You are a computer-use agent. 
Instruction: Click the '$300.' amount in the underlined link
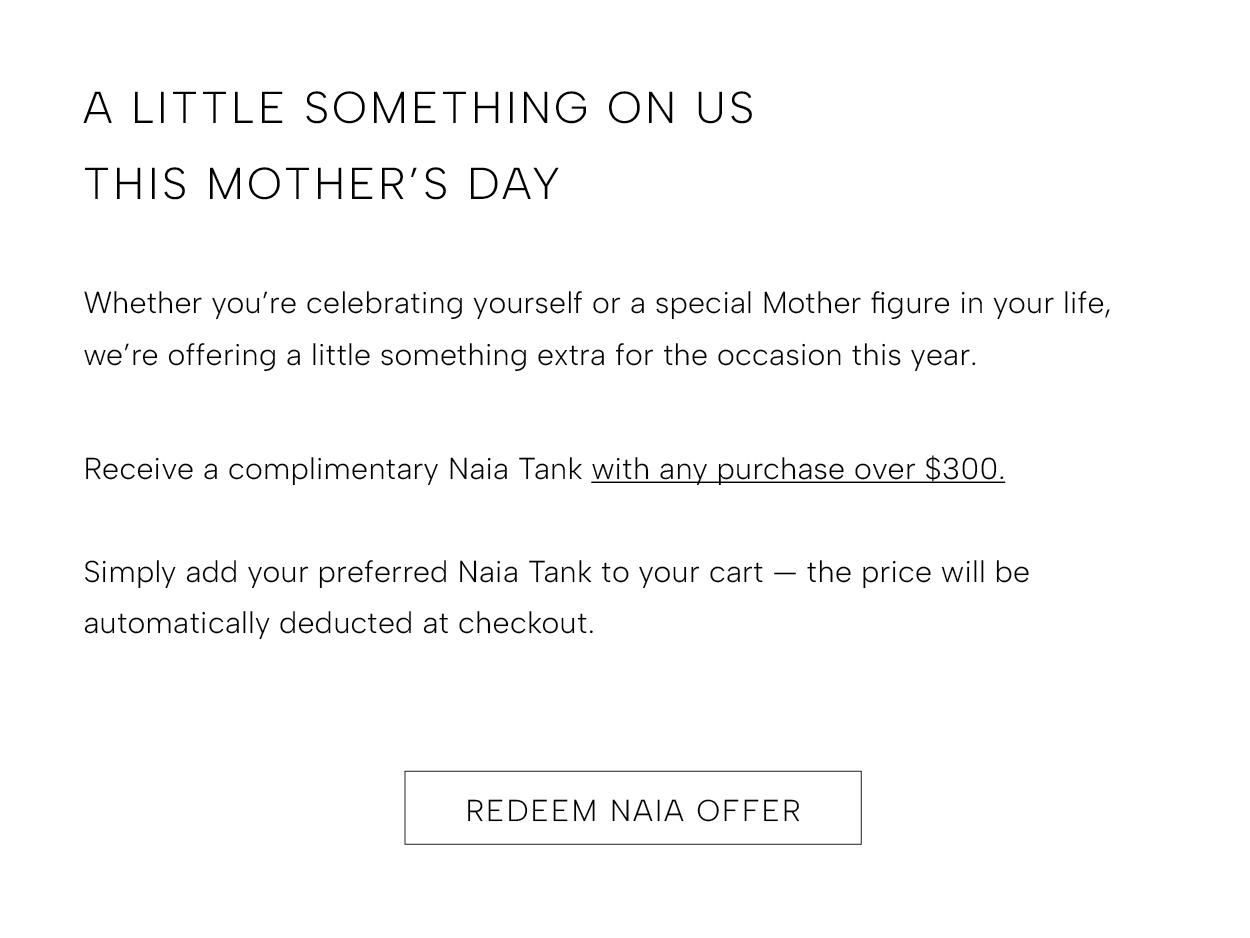pyautogui.click(x=964, y=469)
